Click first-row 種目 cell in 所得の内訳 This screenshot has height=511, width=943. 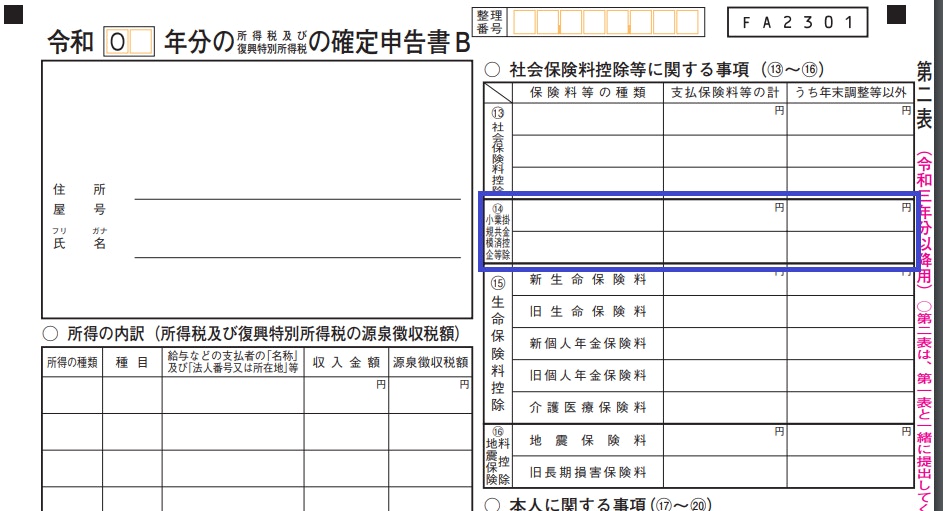coord(132,396)
